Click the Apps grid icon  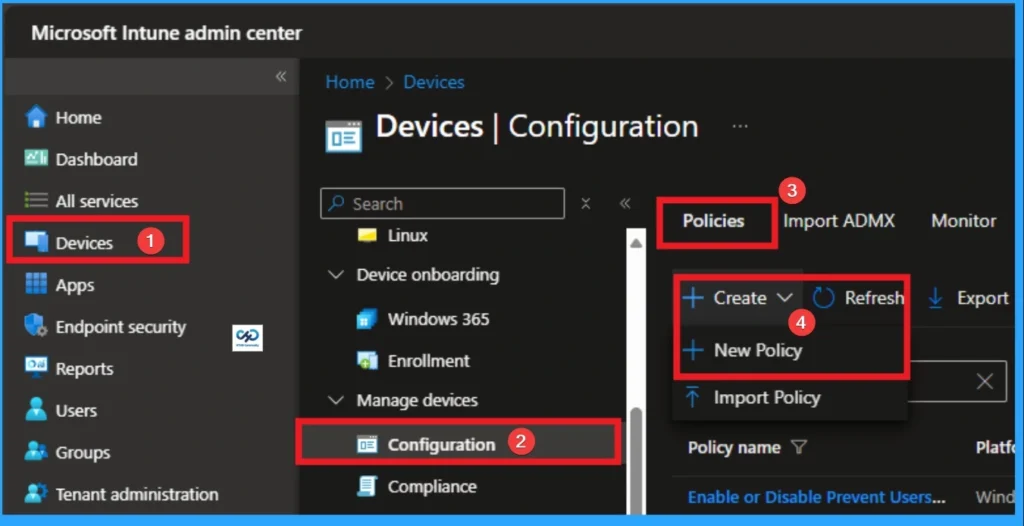[x=36, y=284]
